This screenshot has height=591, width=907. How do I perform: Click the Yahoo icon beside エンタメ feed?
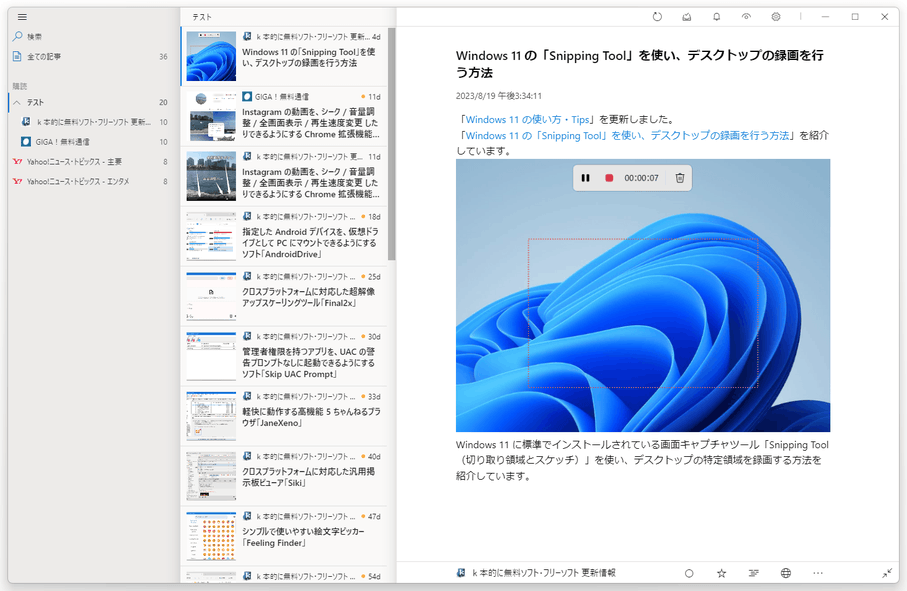point(17,182)
